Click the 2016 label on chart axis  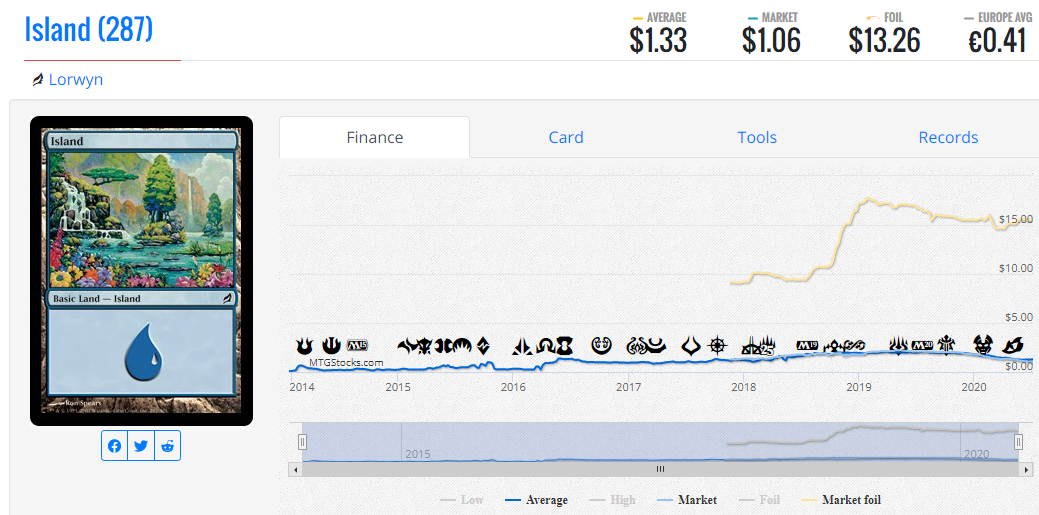click(x=513, y=386)
